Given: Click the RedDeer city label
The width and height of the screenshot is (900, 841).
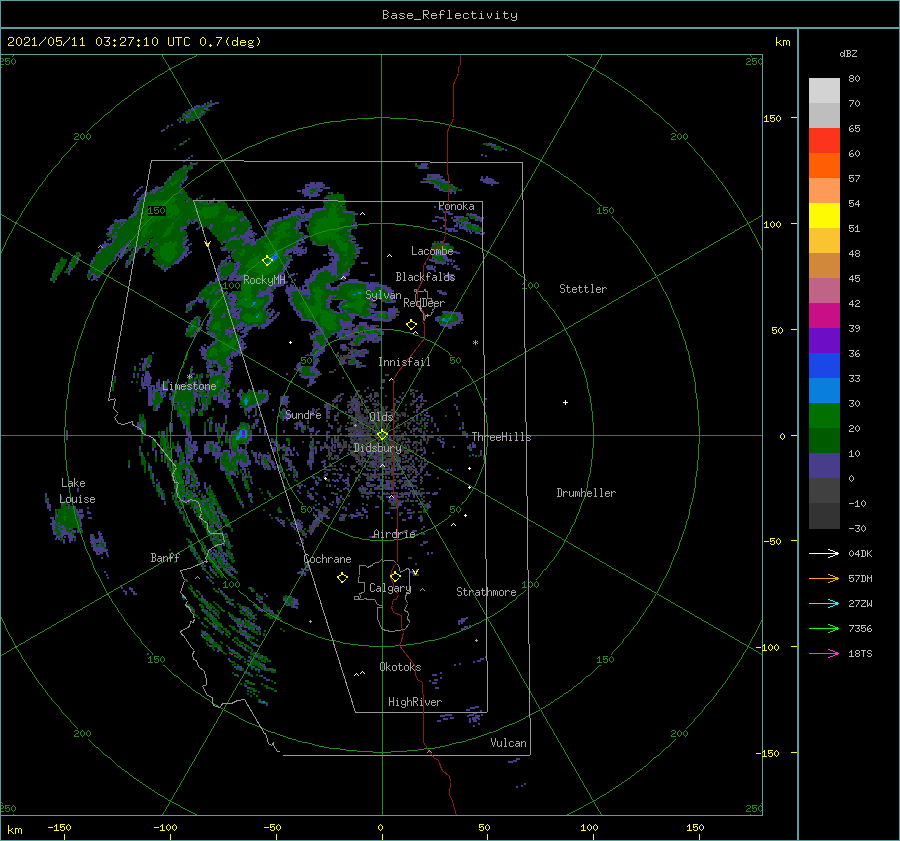Looking at the screenshot, I should [424, 303].
